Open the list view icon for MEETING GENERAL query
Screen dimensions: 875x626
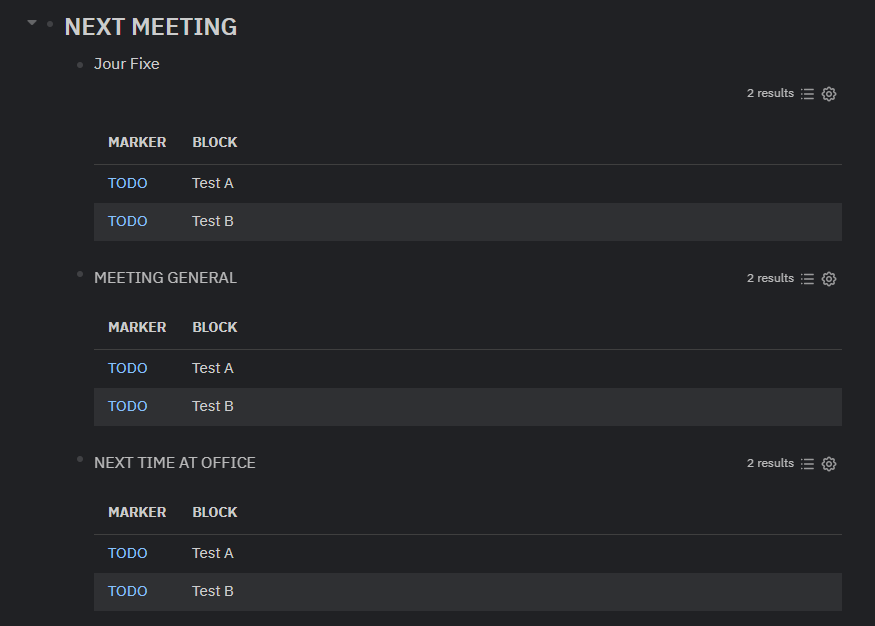(x=807, y=278)
